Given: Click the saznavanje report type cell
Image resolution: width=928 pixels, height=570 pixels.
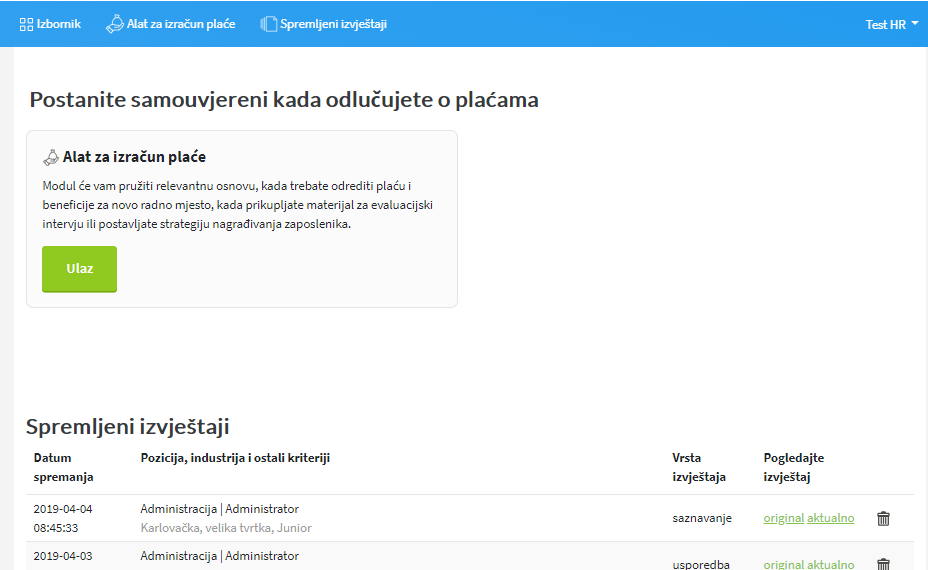Looking at the screenshot, I should click(702, 518).
